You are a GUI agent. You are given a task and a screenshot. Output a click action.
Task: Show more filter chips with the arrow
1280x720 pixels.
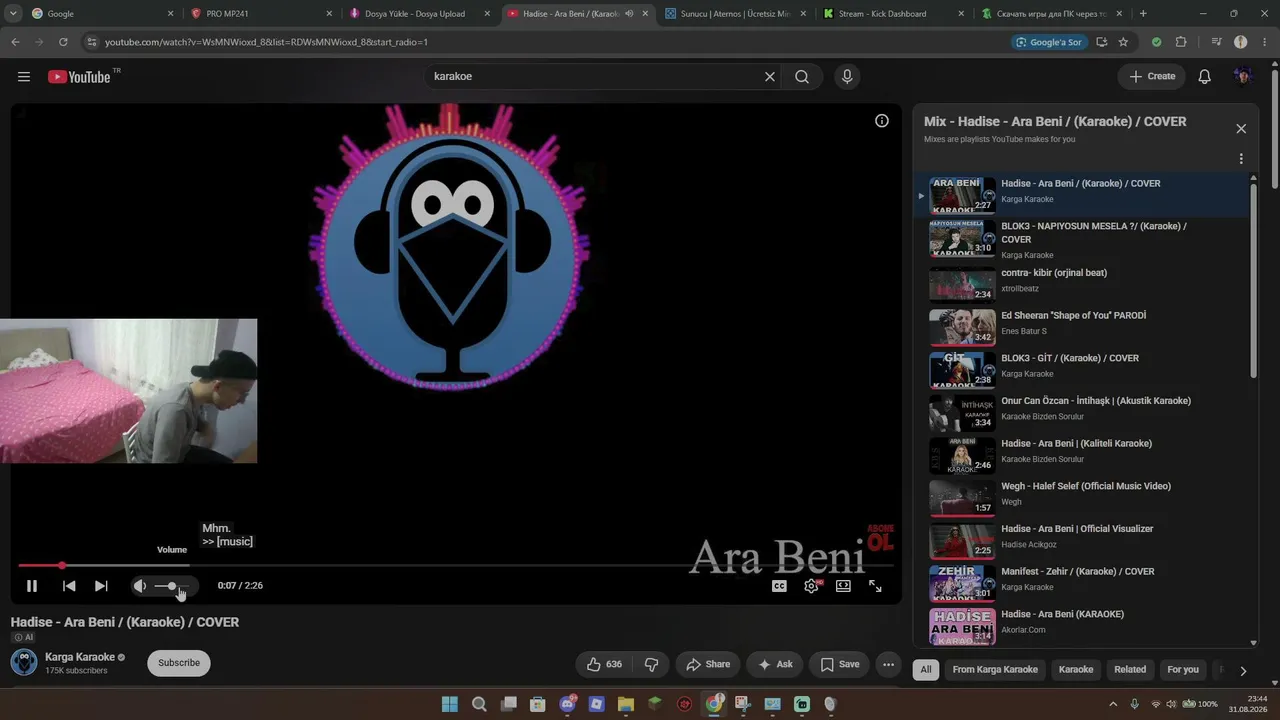(1243, 671)
